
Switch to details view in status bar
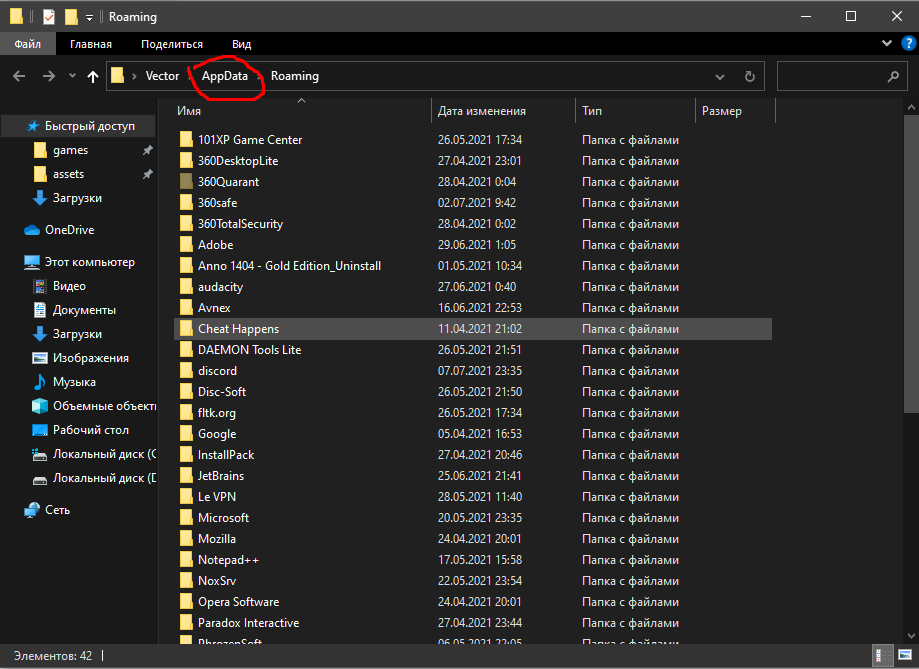879,657
